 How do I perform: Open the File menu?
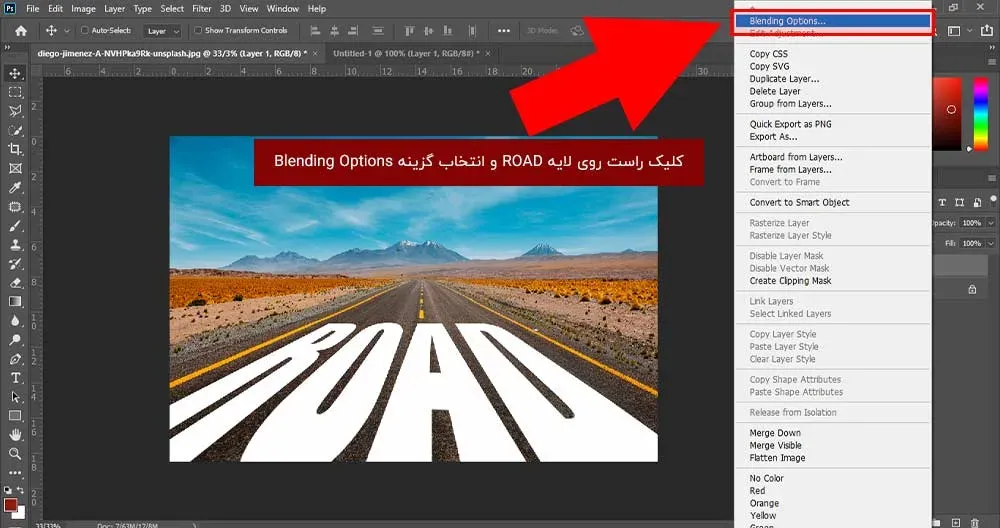click(33, 9)
